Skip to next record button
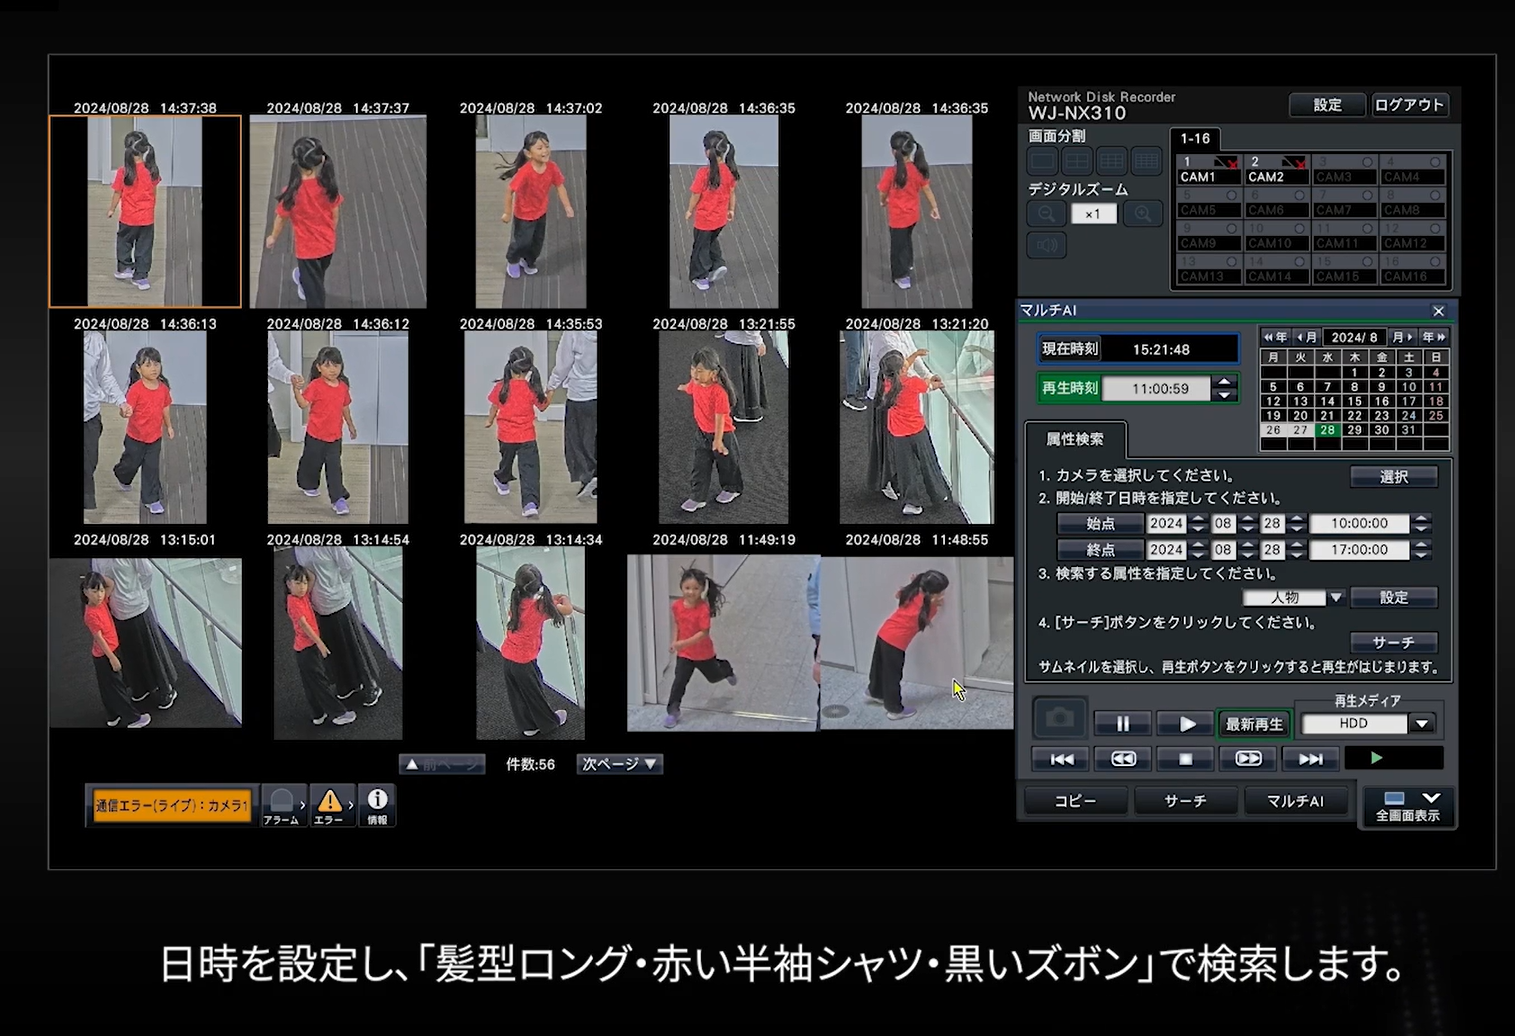The width and height of the screenshot is (1515, 1036). [1310, 759]
